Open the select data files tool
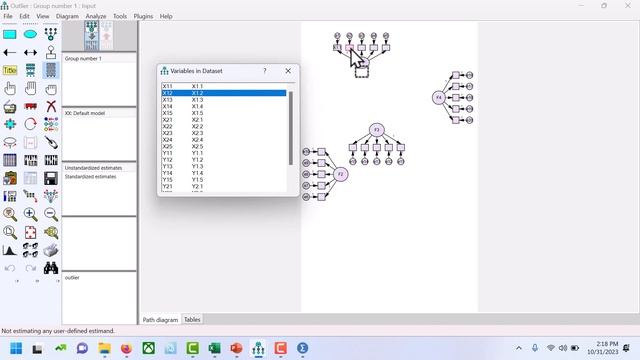 click(10, 160)
